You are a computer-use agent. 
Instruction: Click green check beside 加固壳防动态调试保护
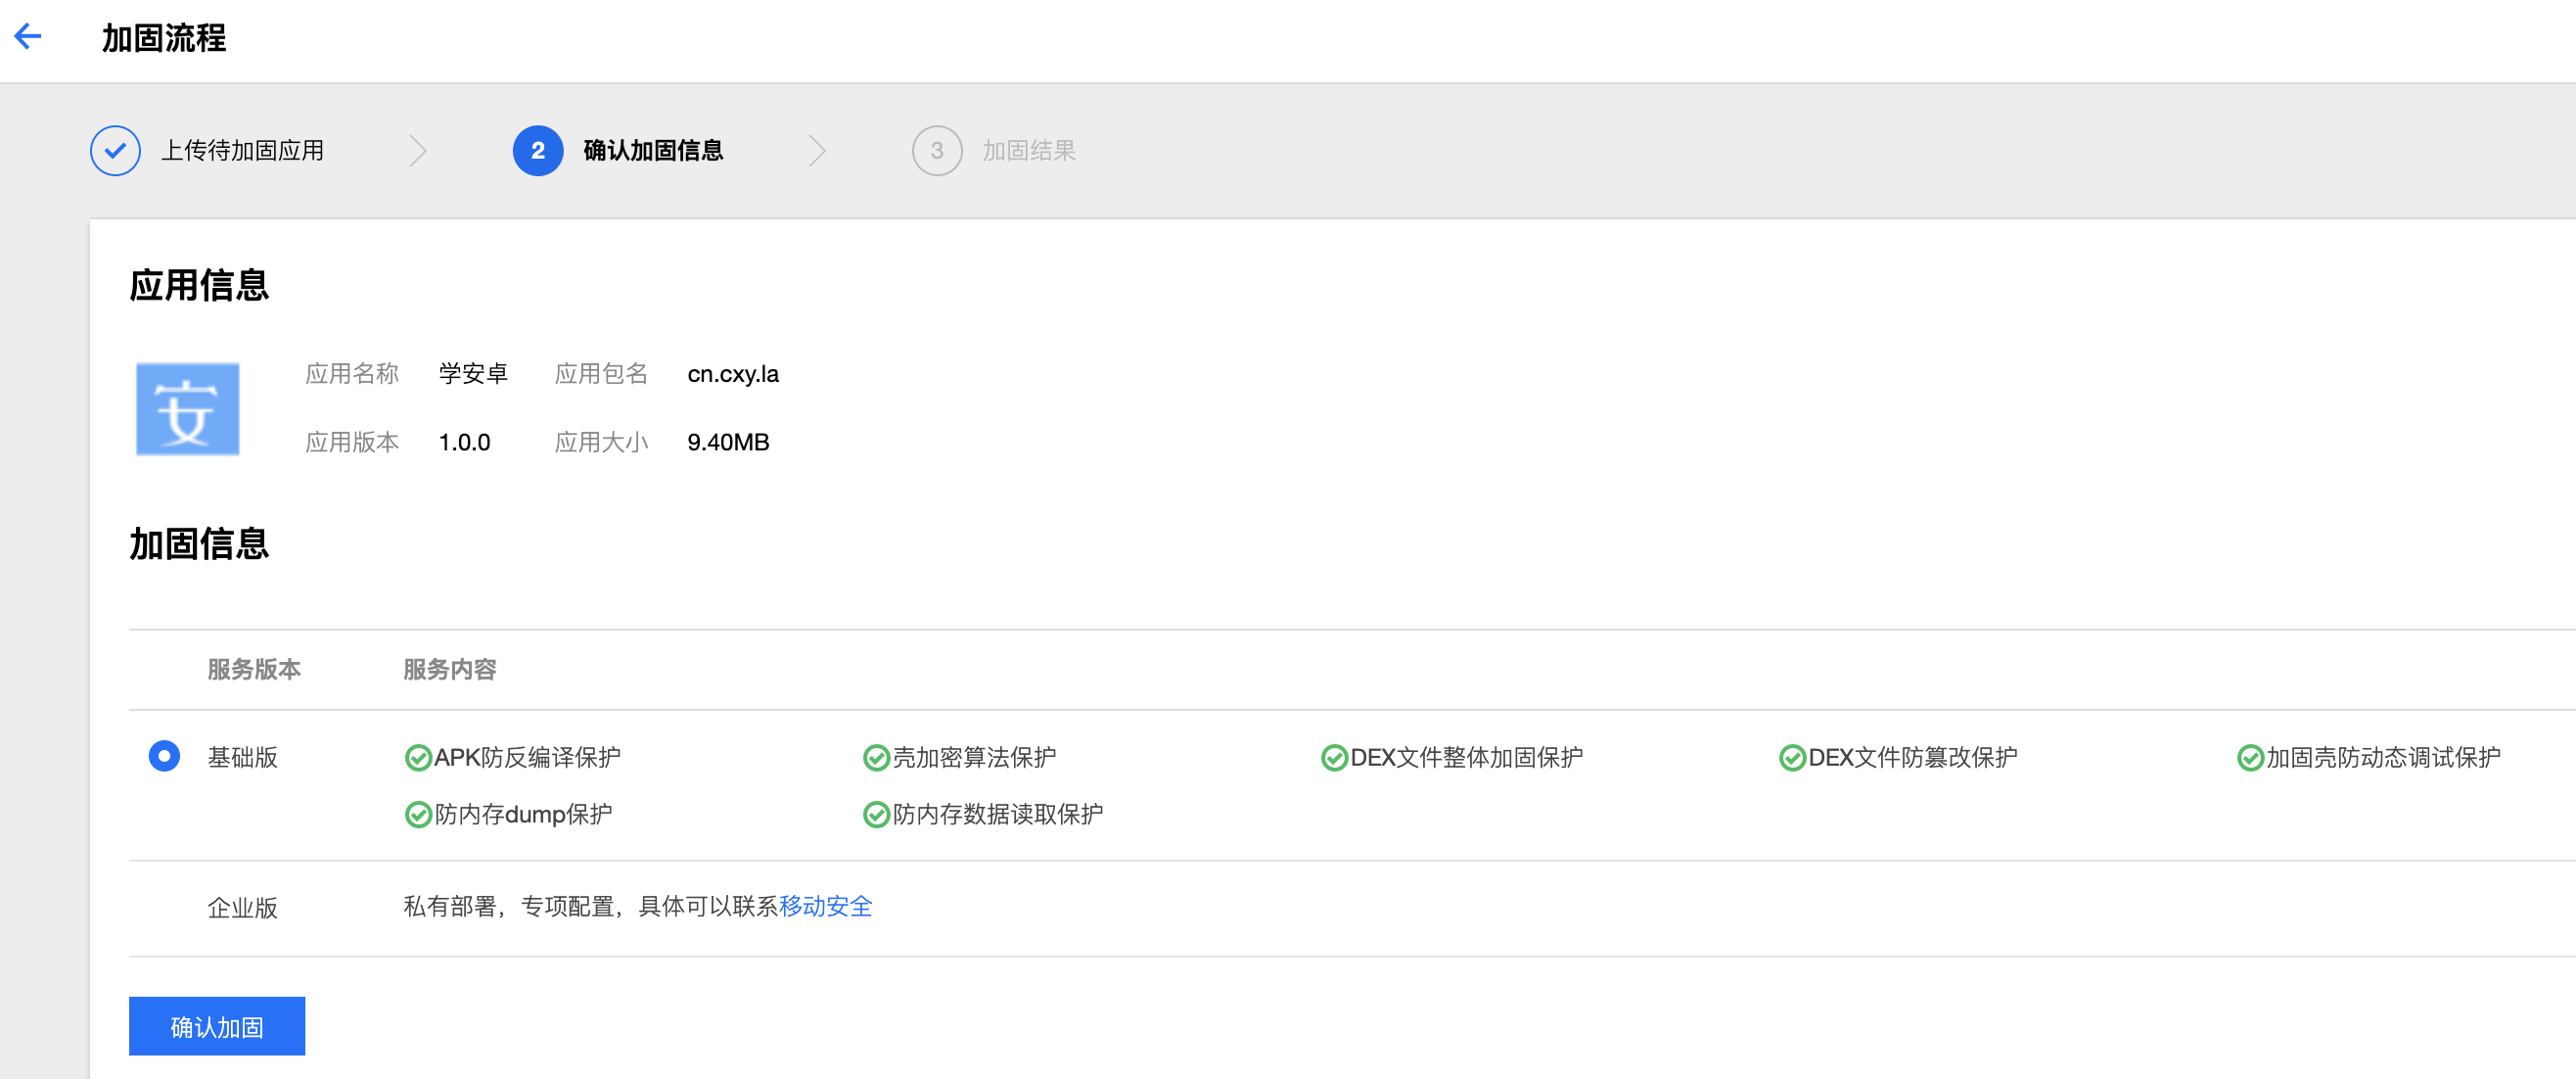pos(2250,758)
